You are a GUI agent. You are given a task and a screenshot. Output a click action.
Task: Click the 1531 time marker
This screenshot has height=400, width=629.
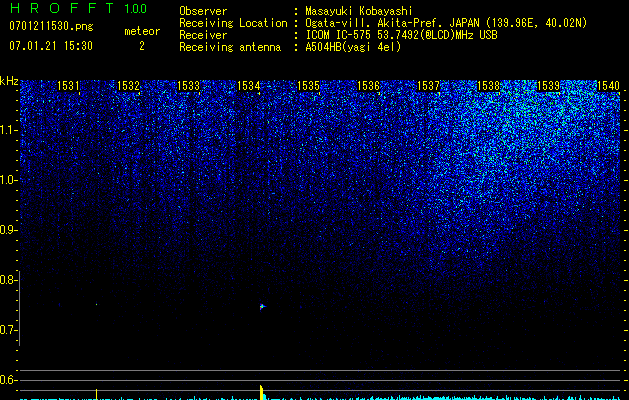point(68,85)
